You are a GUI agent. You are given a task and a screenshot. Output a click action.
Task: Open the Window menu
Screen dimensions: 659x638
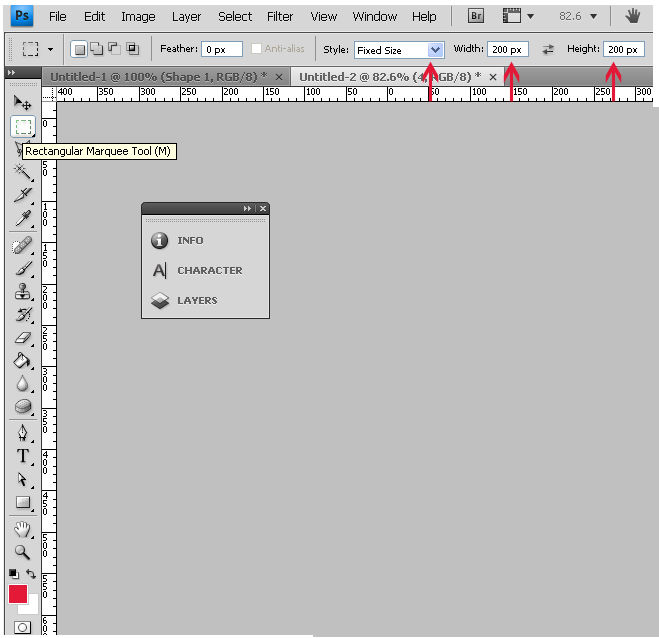[x=374, y=16]
